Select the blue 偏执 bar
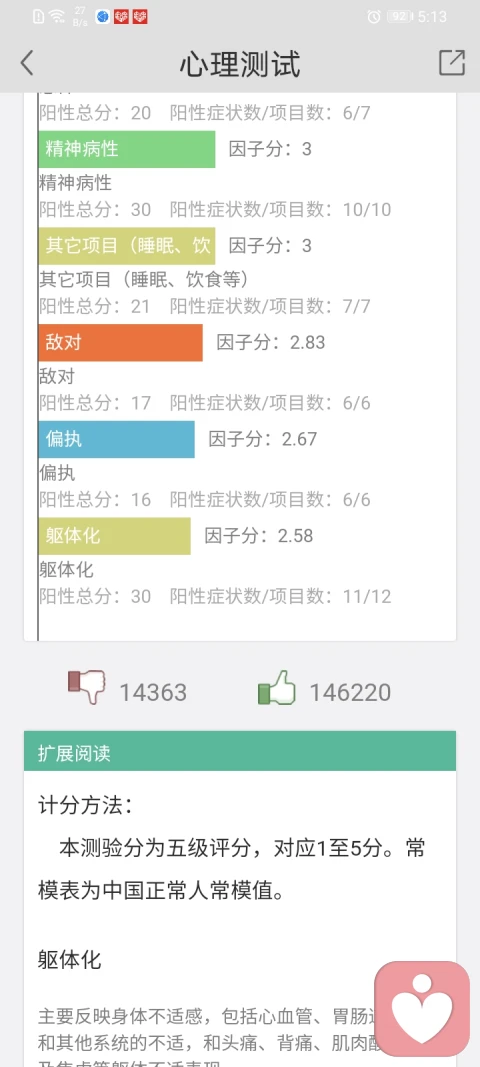480x1067 pixels. tap(116, 439)
